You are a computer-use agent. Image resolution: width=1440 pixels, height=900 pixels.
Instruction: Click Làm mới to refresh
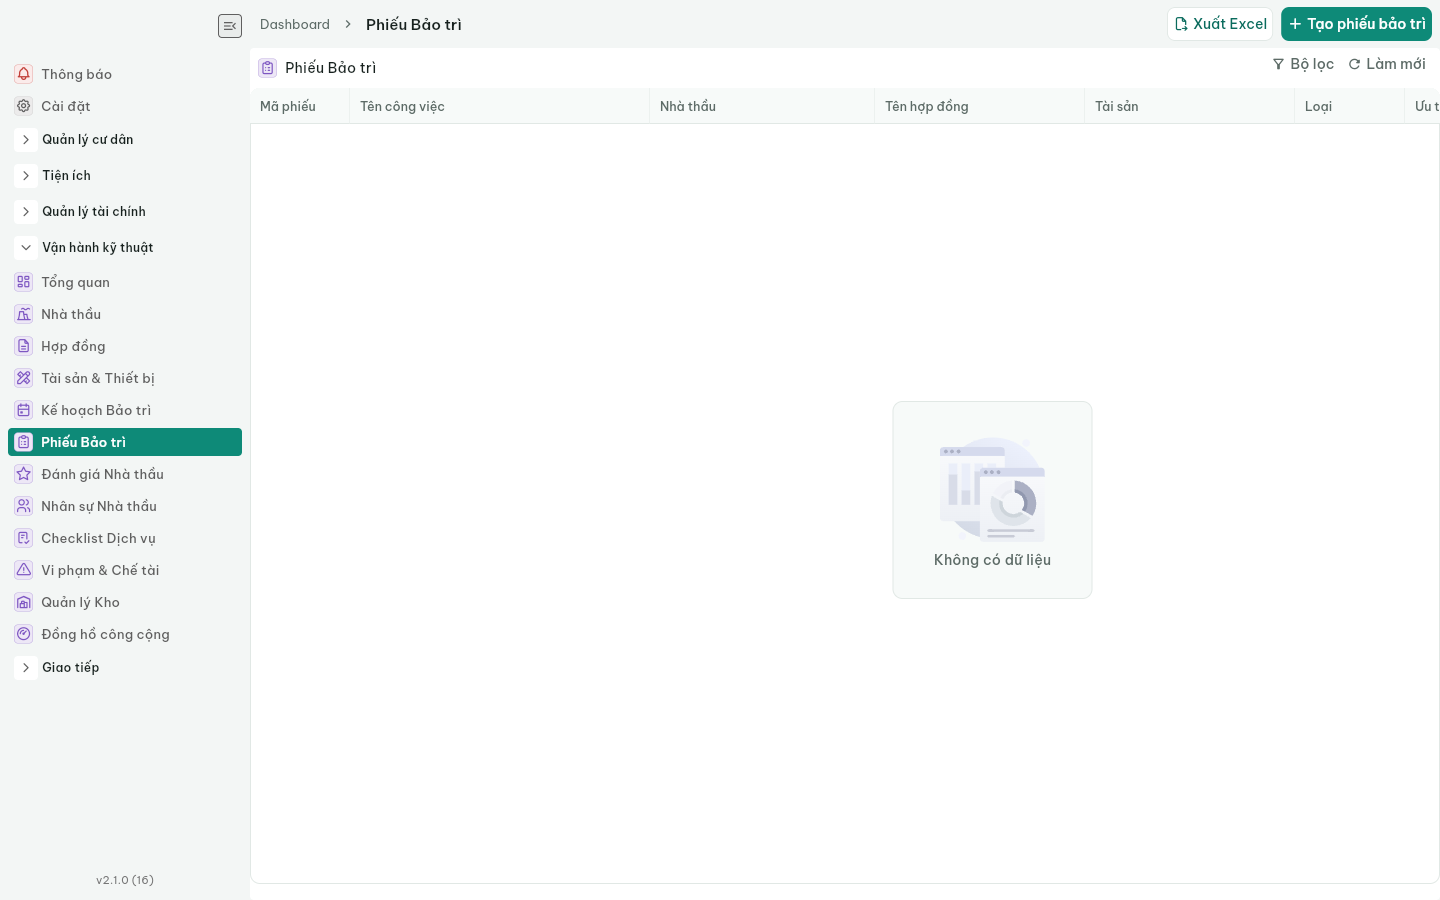pos(1387,64)
